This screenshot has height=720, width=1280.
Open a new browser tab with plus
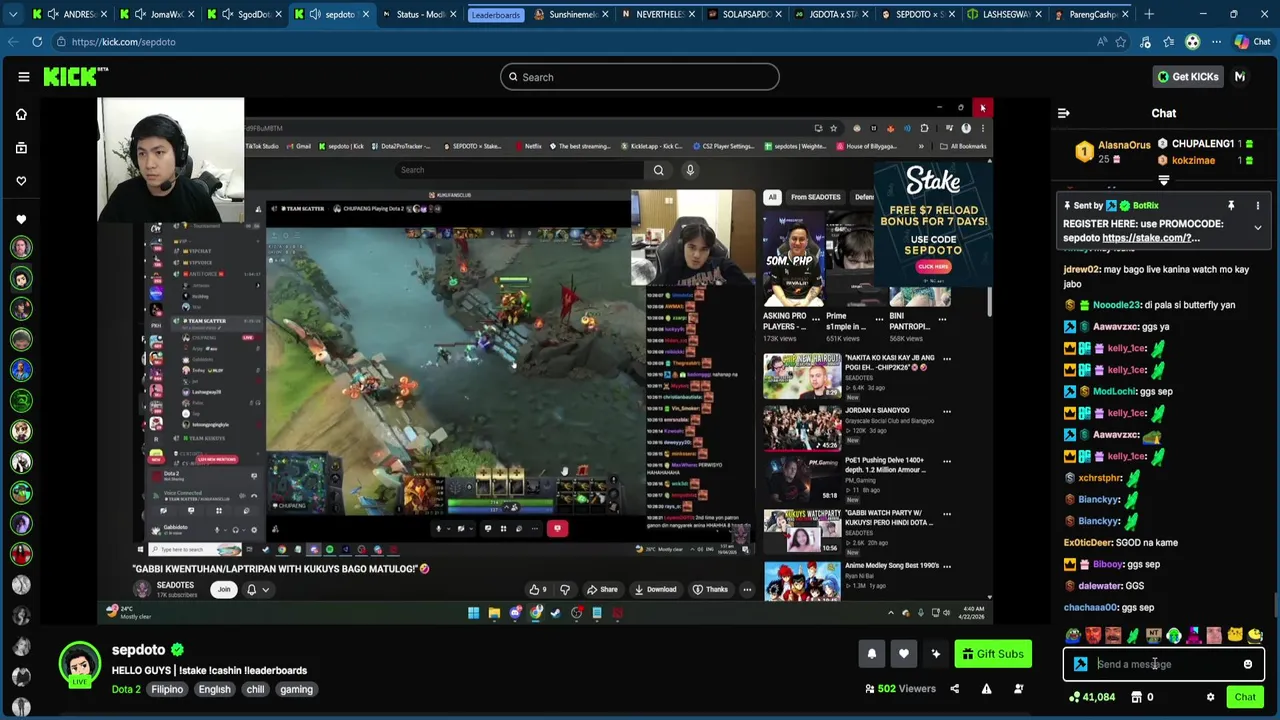pyautogui.click(x=1148, y=14)
